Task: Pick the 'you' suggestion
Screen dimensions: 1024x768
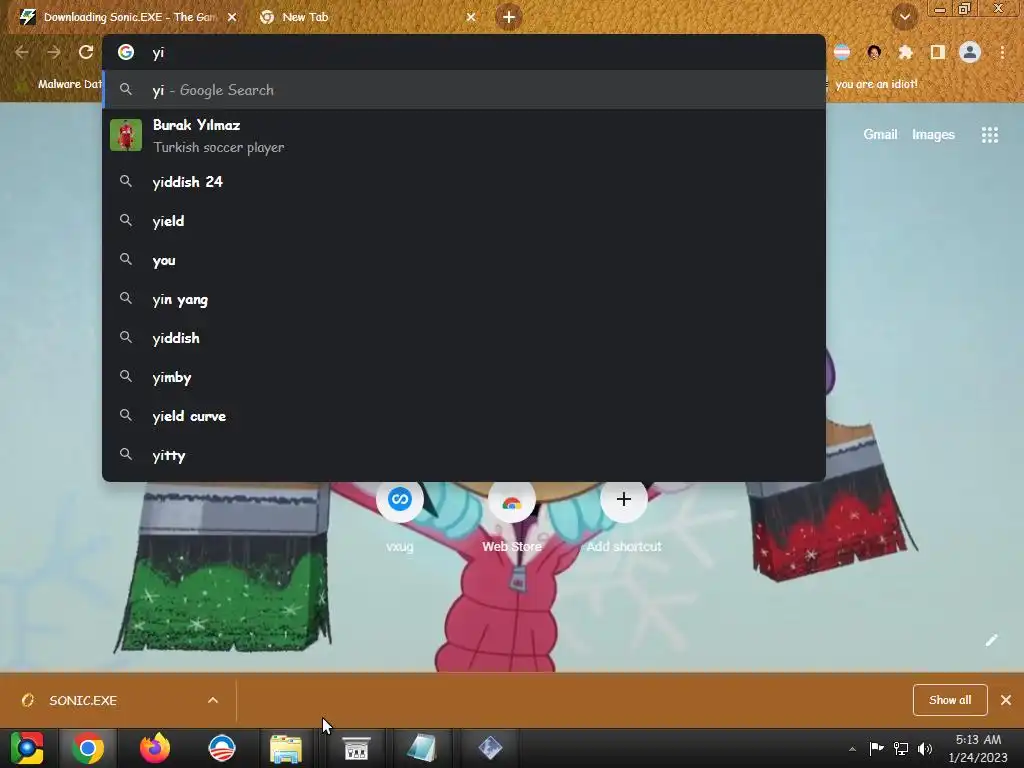Action: click(x=464, y=260)
